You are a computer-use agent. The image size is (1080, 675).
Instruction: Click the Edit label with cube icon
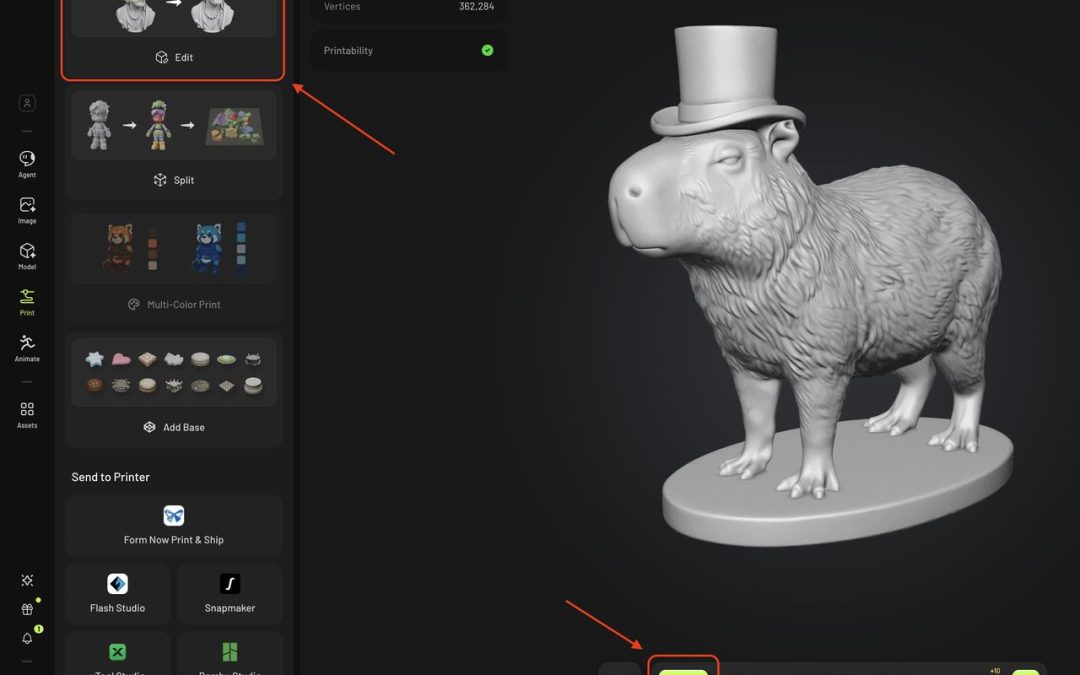(174, 57)
